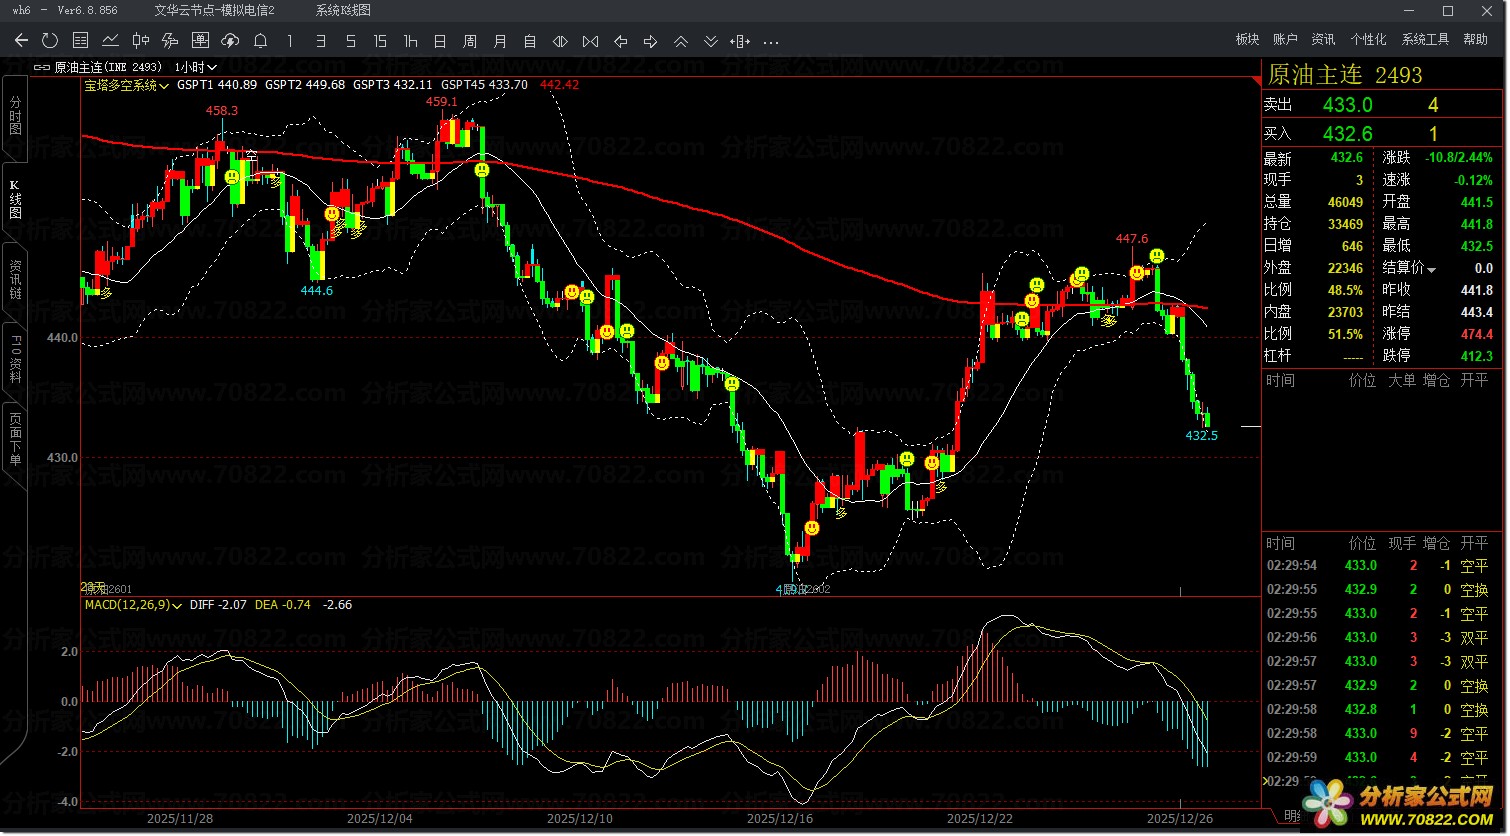Click the 卖出 price 433.0
Screen dimensions: 1510x836
[1347, 105]
